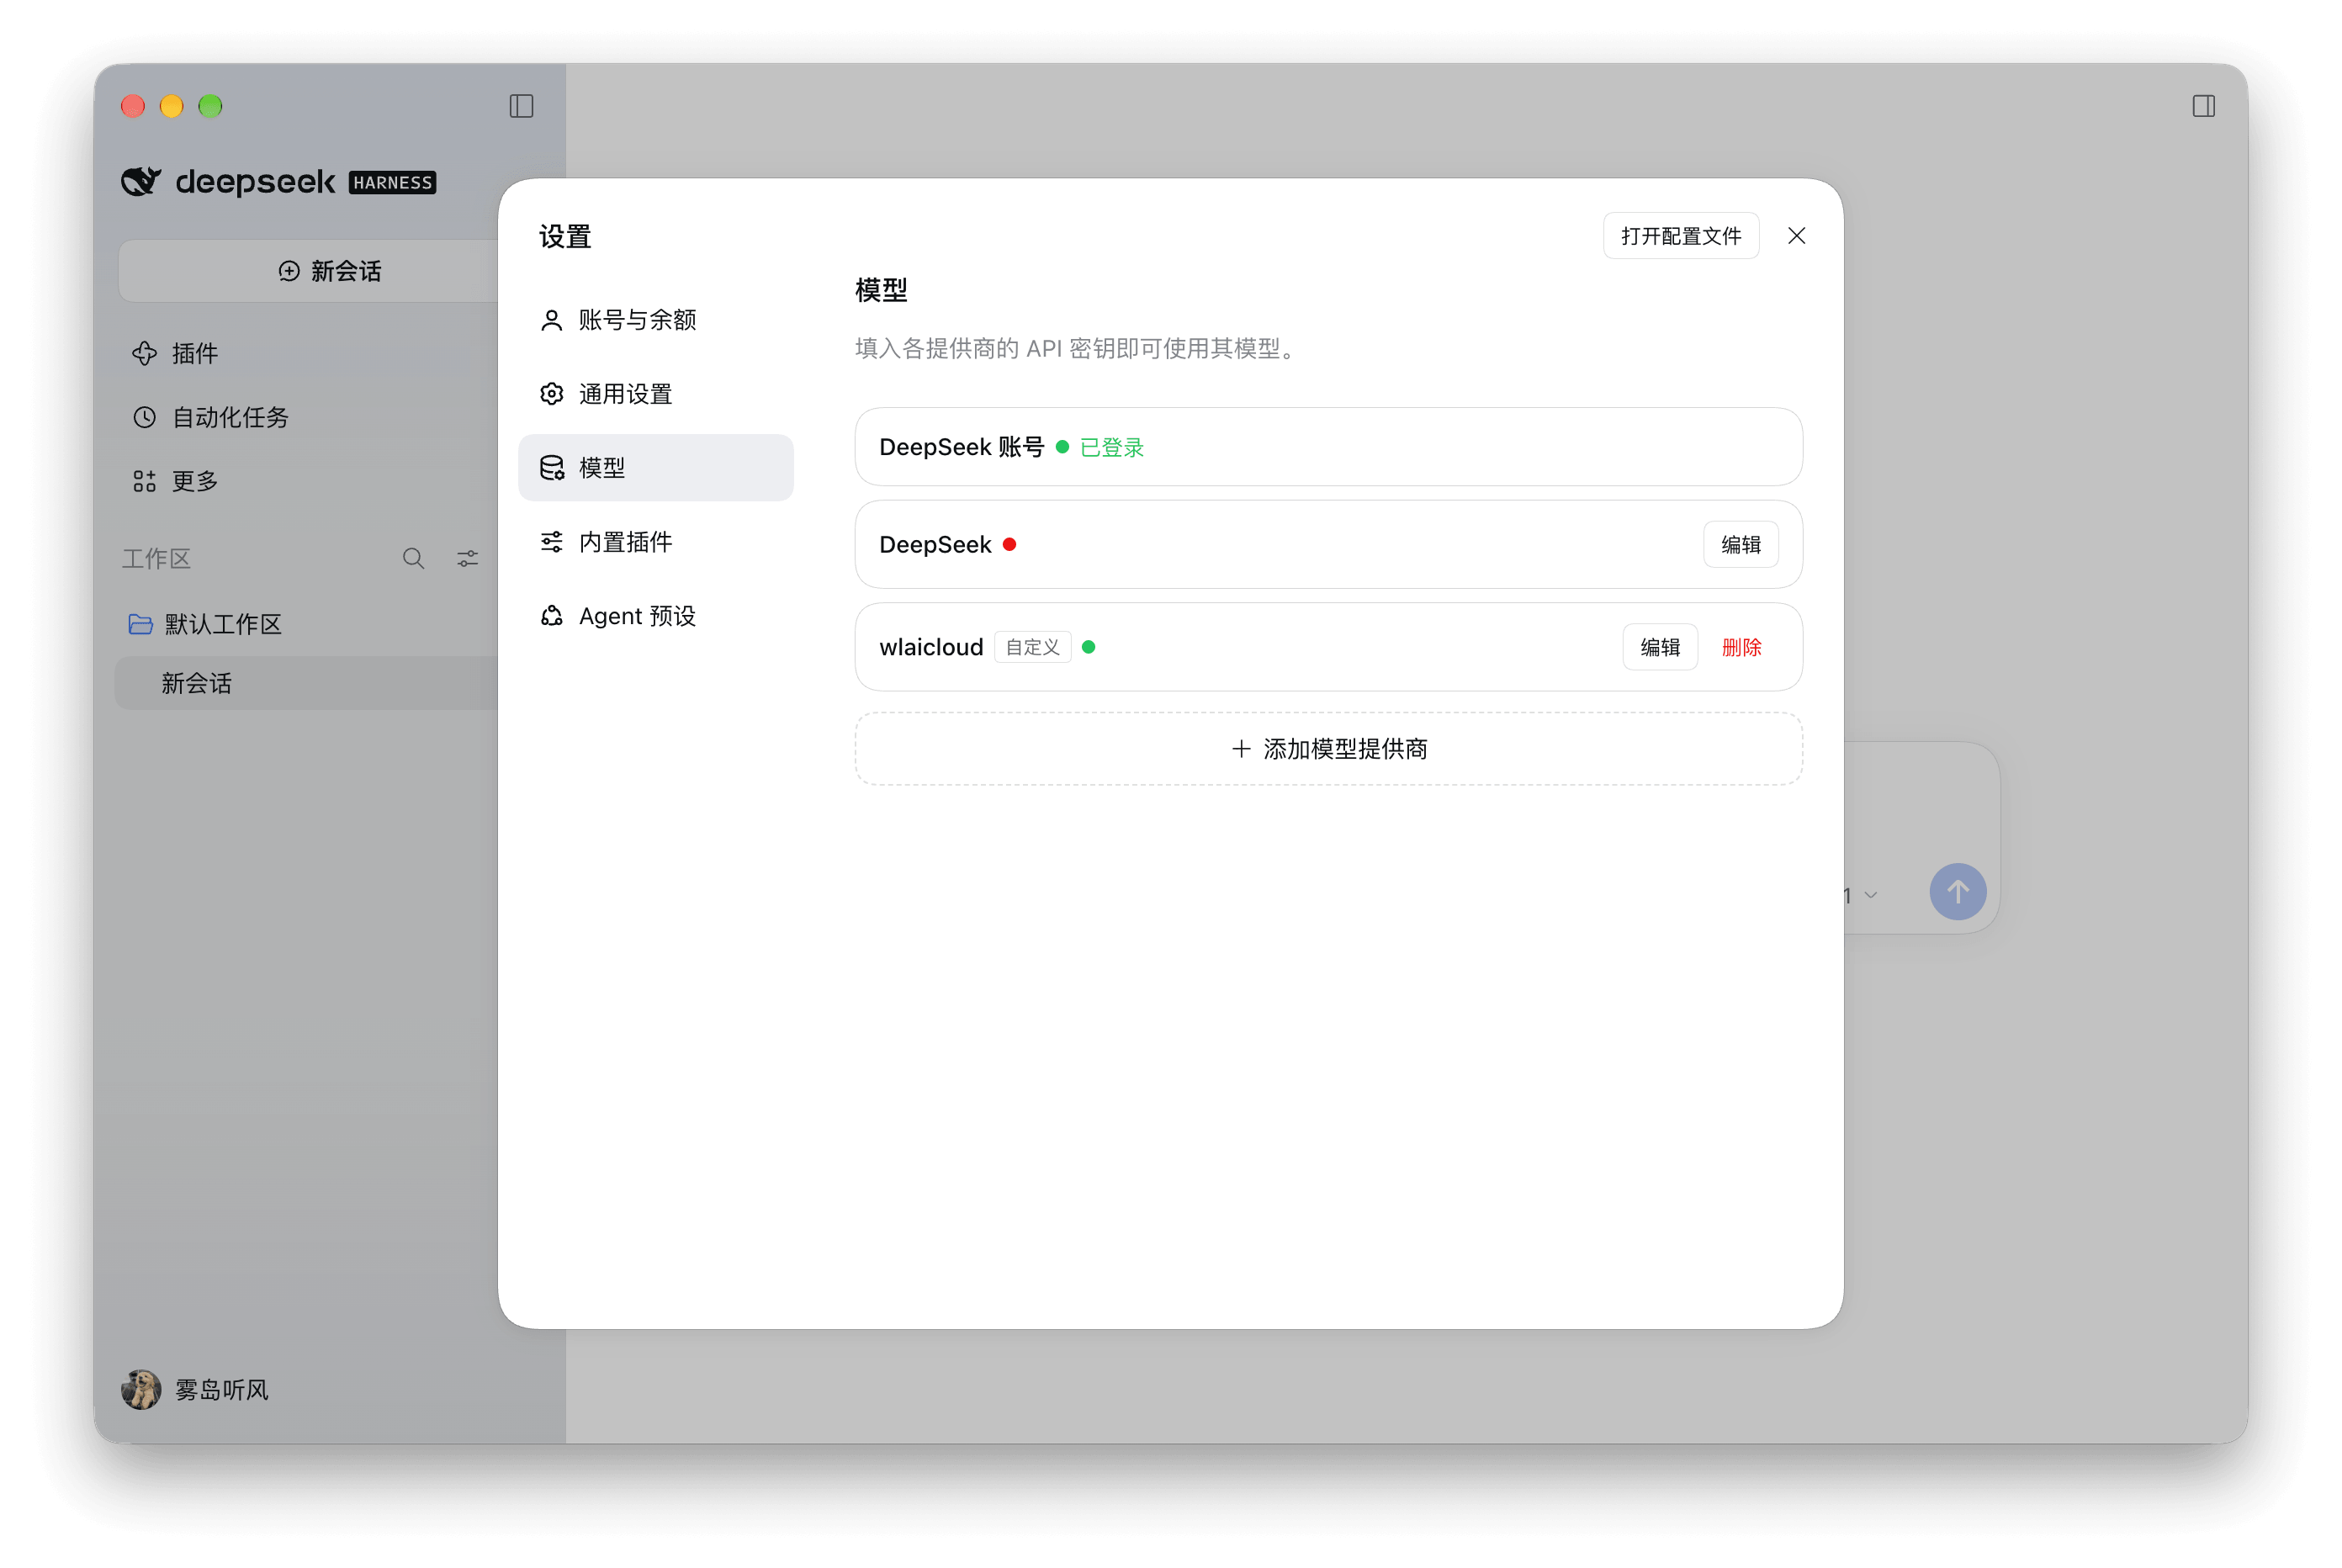Viewport: 2342px width, 1568px height.
Task: Click the workspace filter sliders icon
Action: [x=467, y=558]
